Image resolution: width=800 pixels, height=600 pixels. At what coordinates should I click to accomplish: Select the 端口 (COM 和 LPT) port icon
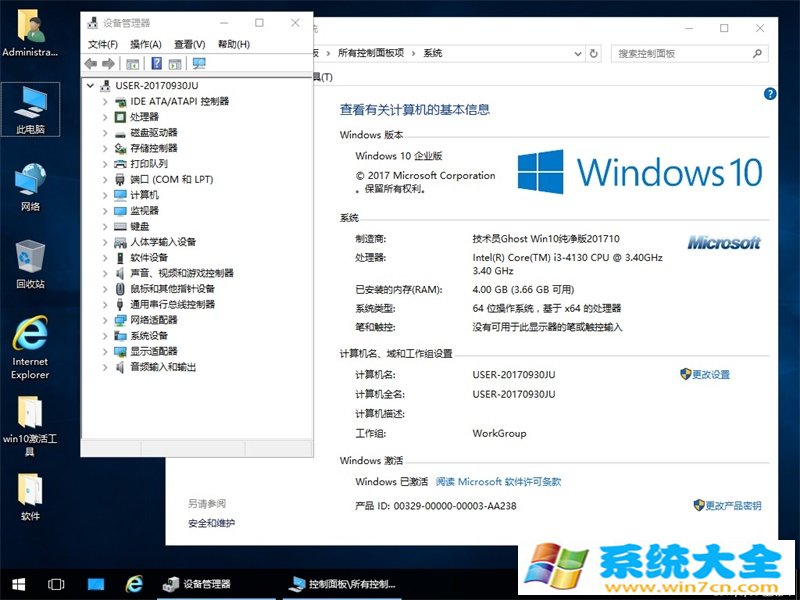pyautogui.click(x=120, y=180)
